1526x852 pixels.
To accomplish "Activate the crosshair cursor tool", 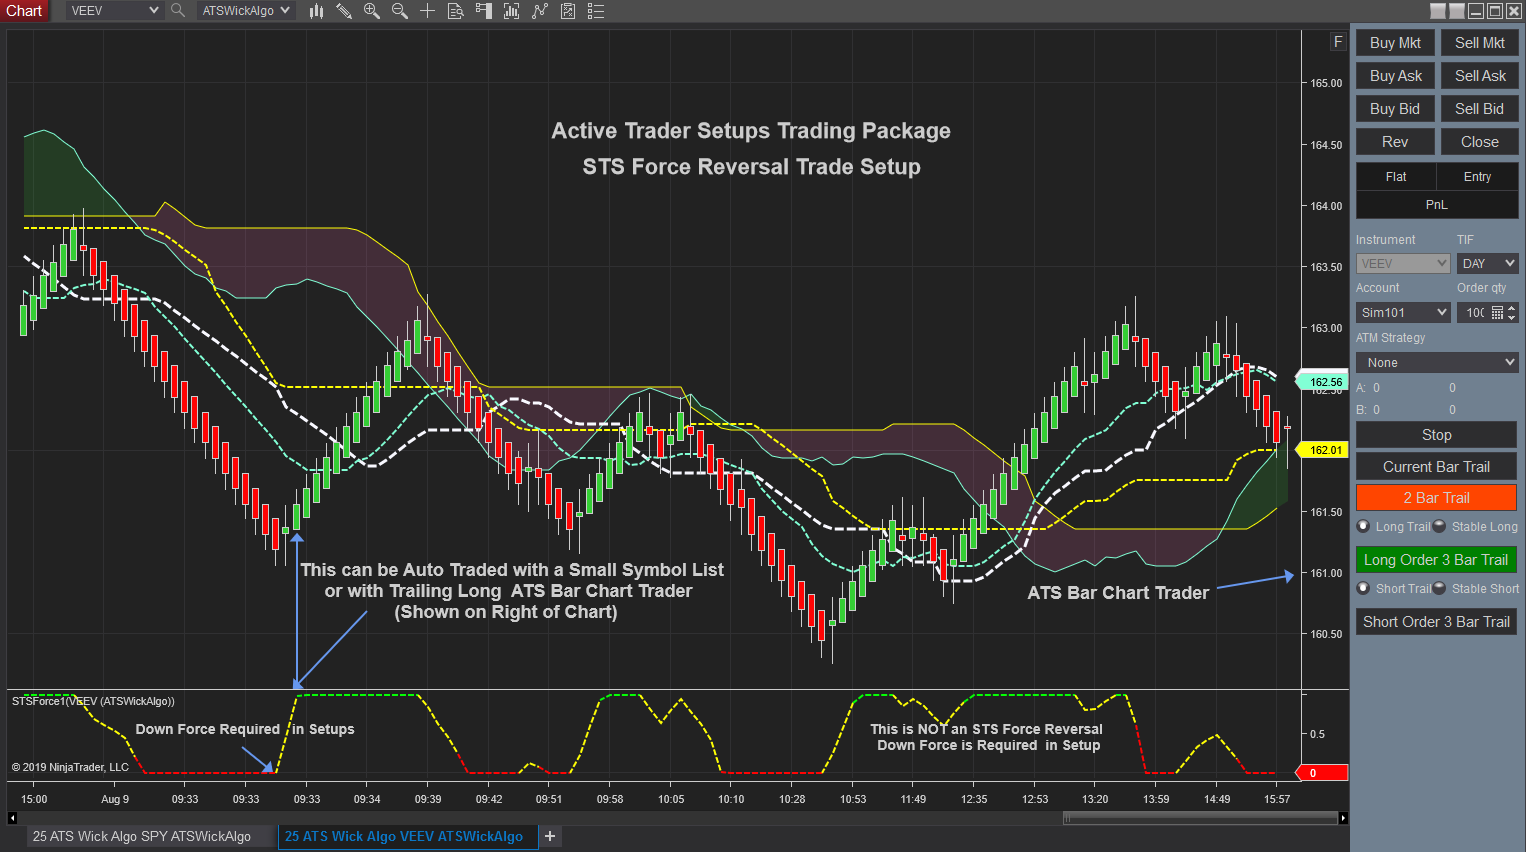I will (427, 11).
